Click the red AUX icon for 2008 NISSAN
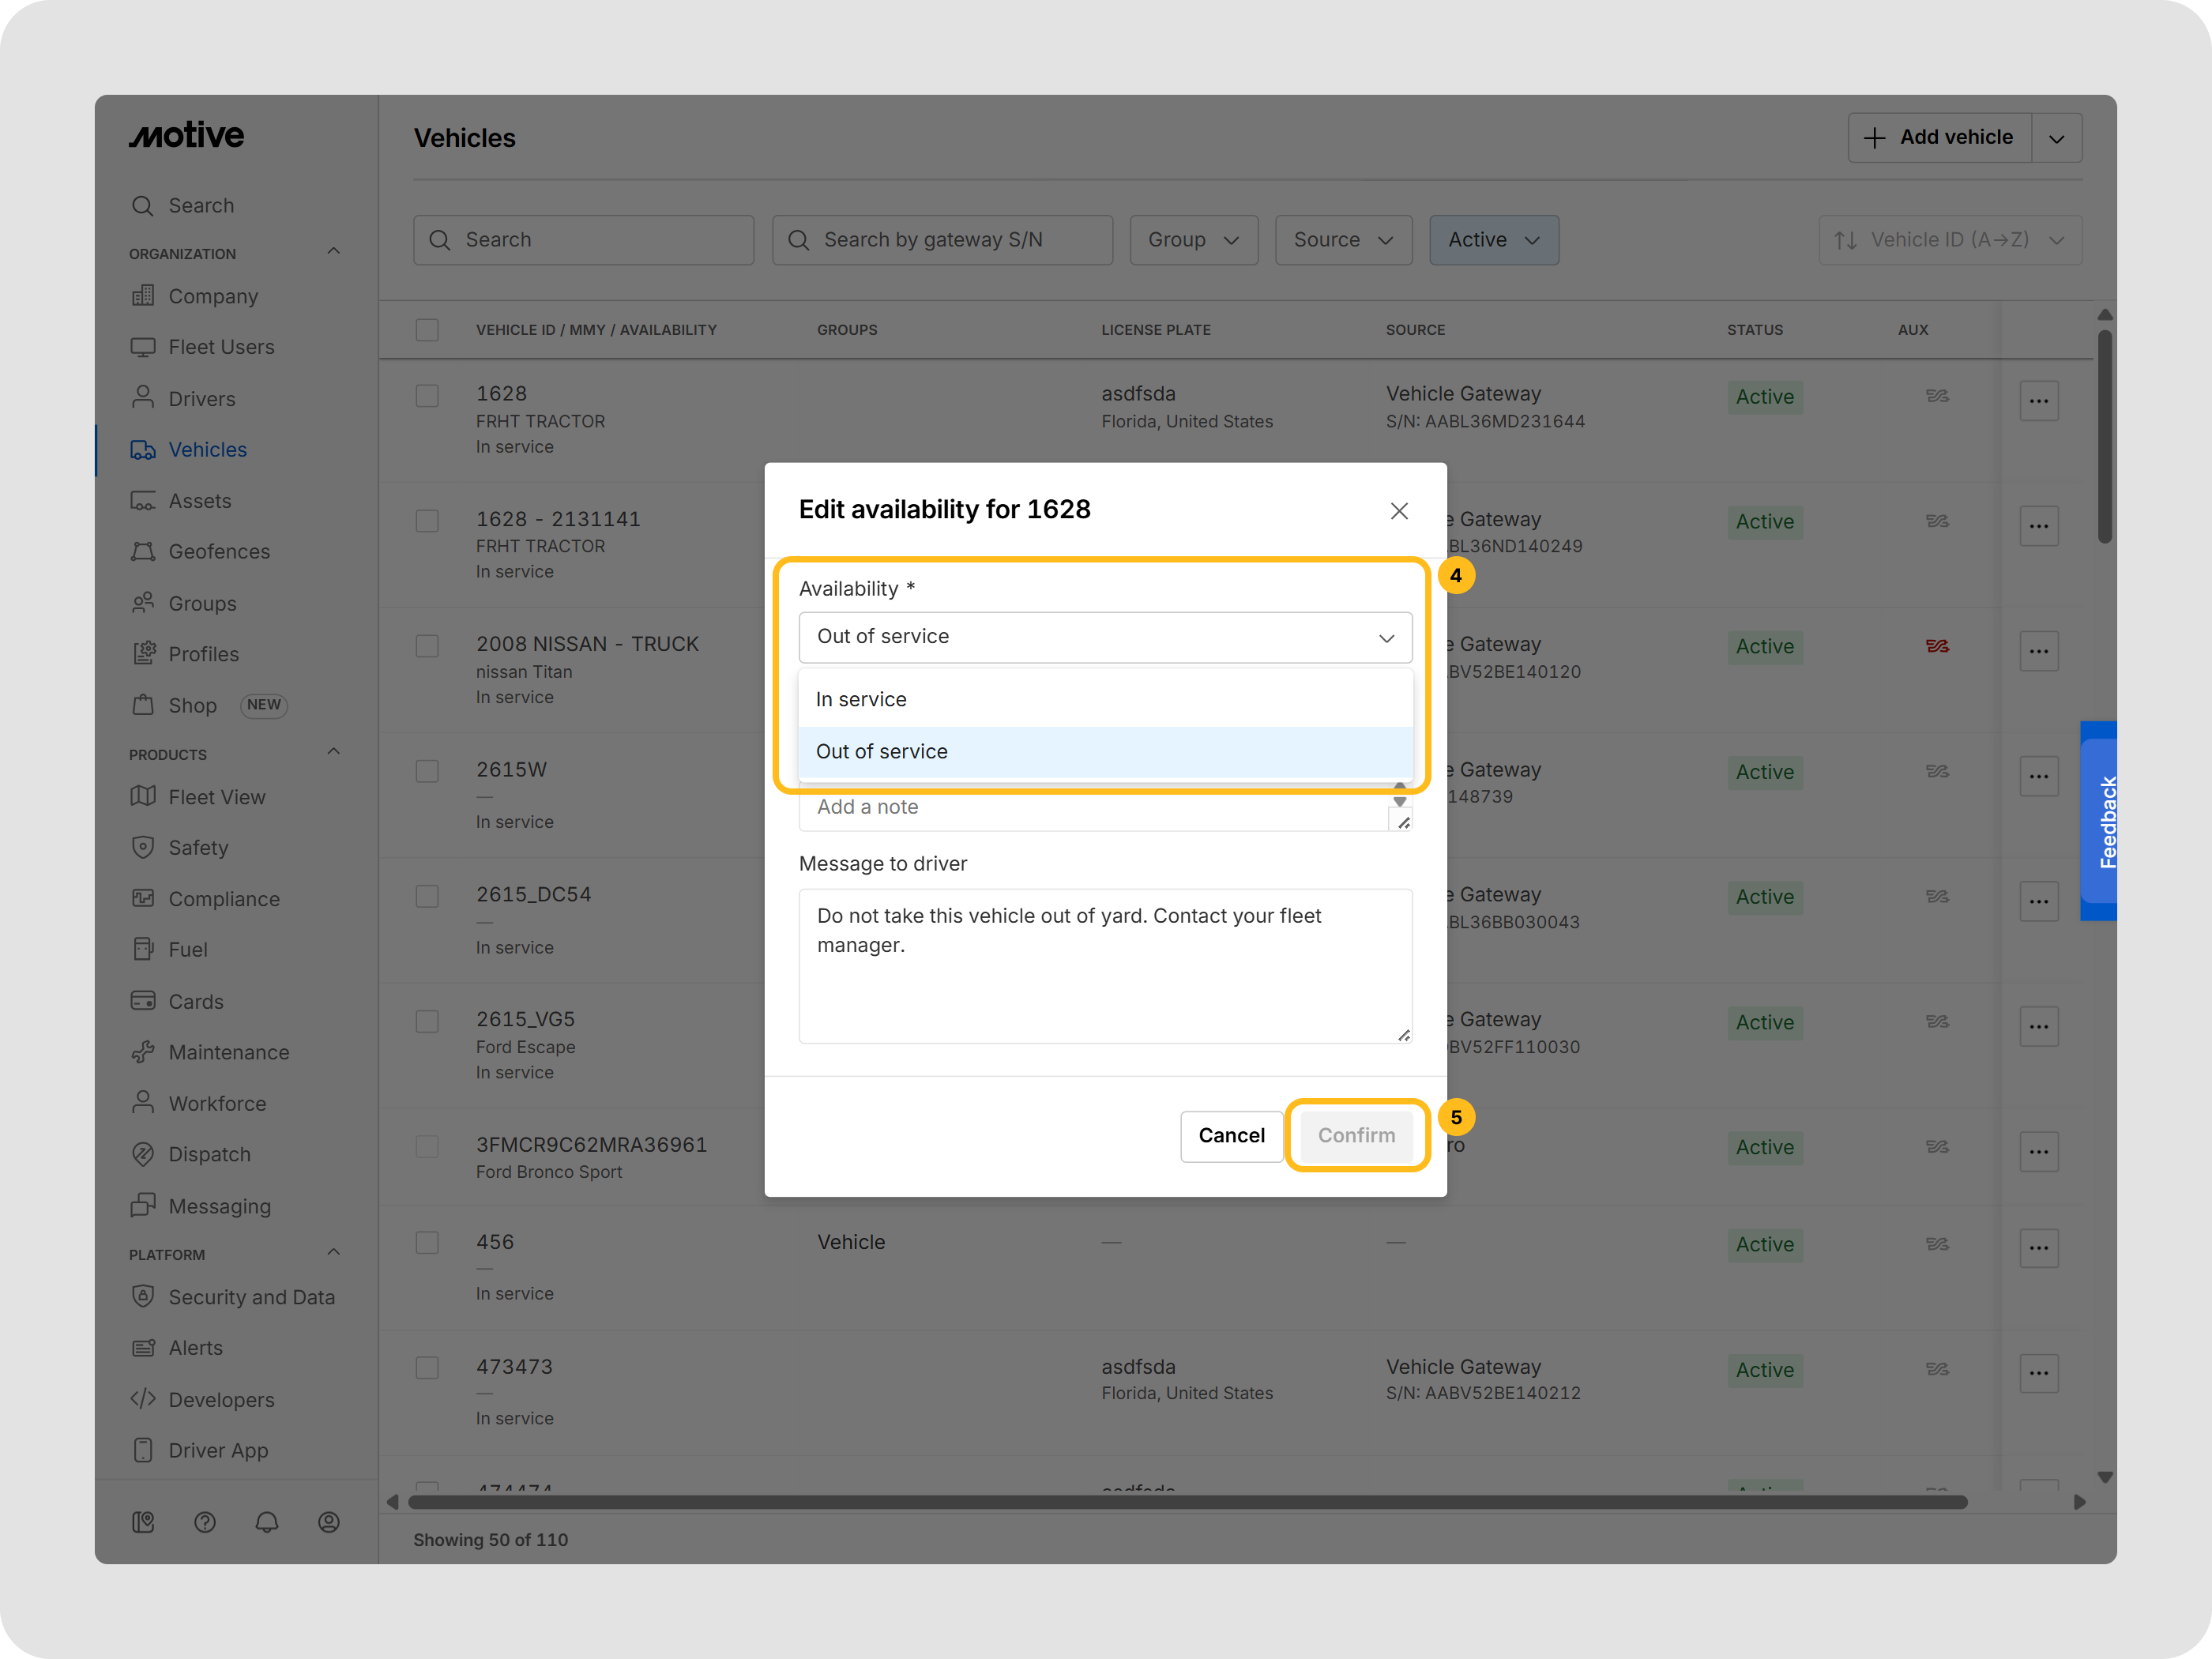The height and width of the screenshot is (1659, 2212). pos(1937,646)
